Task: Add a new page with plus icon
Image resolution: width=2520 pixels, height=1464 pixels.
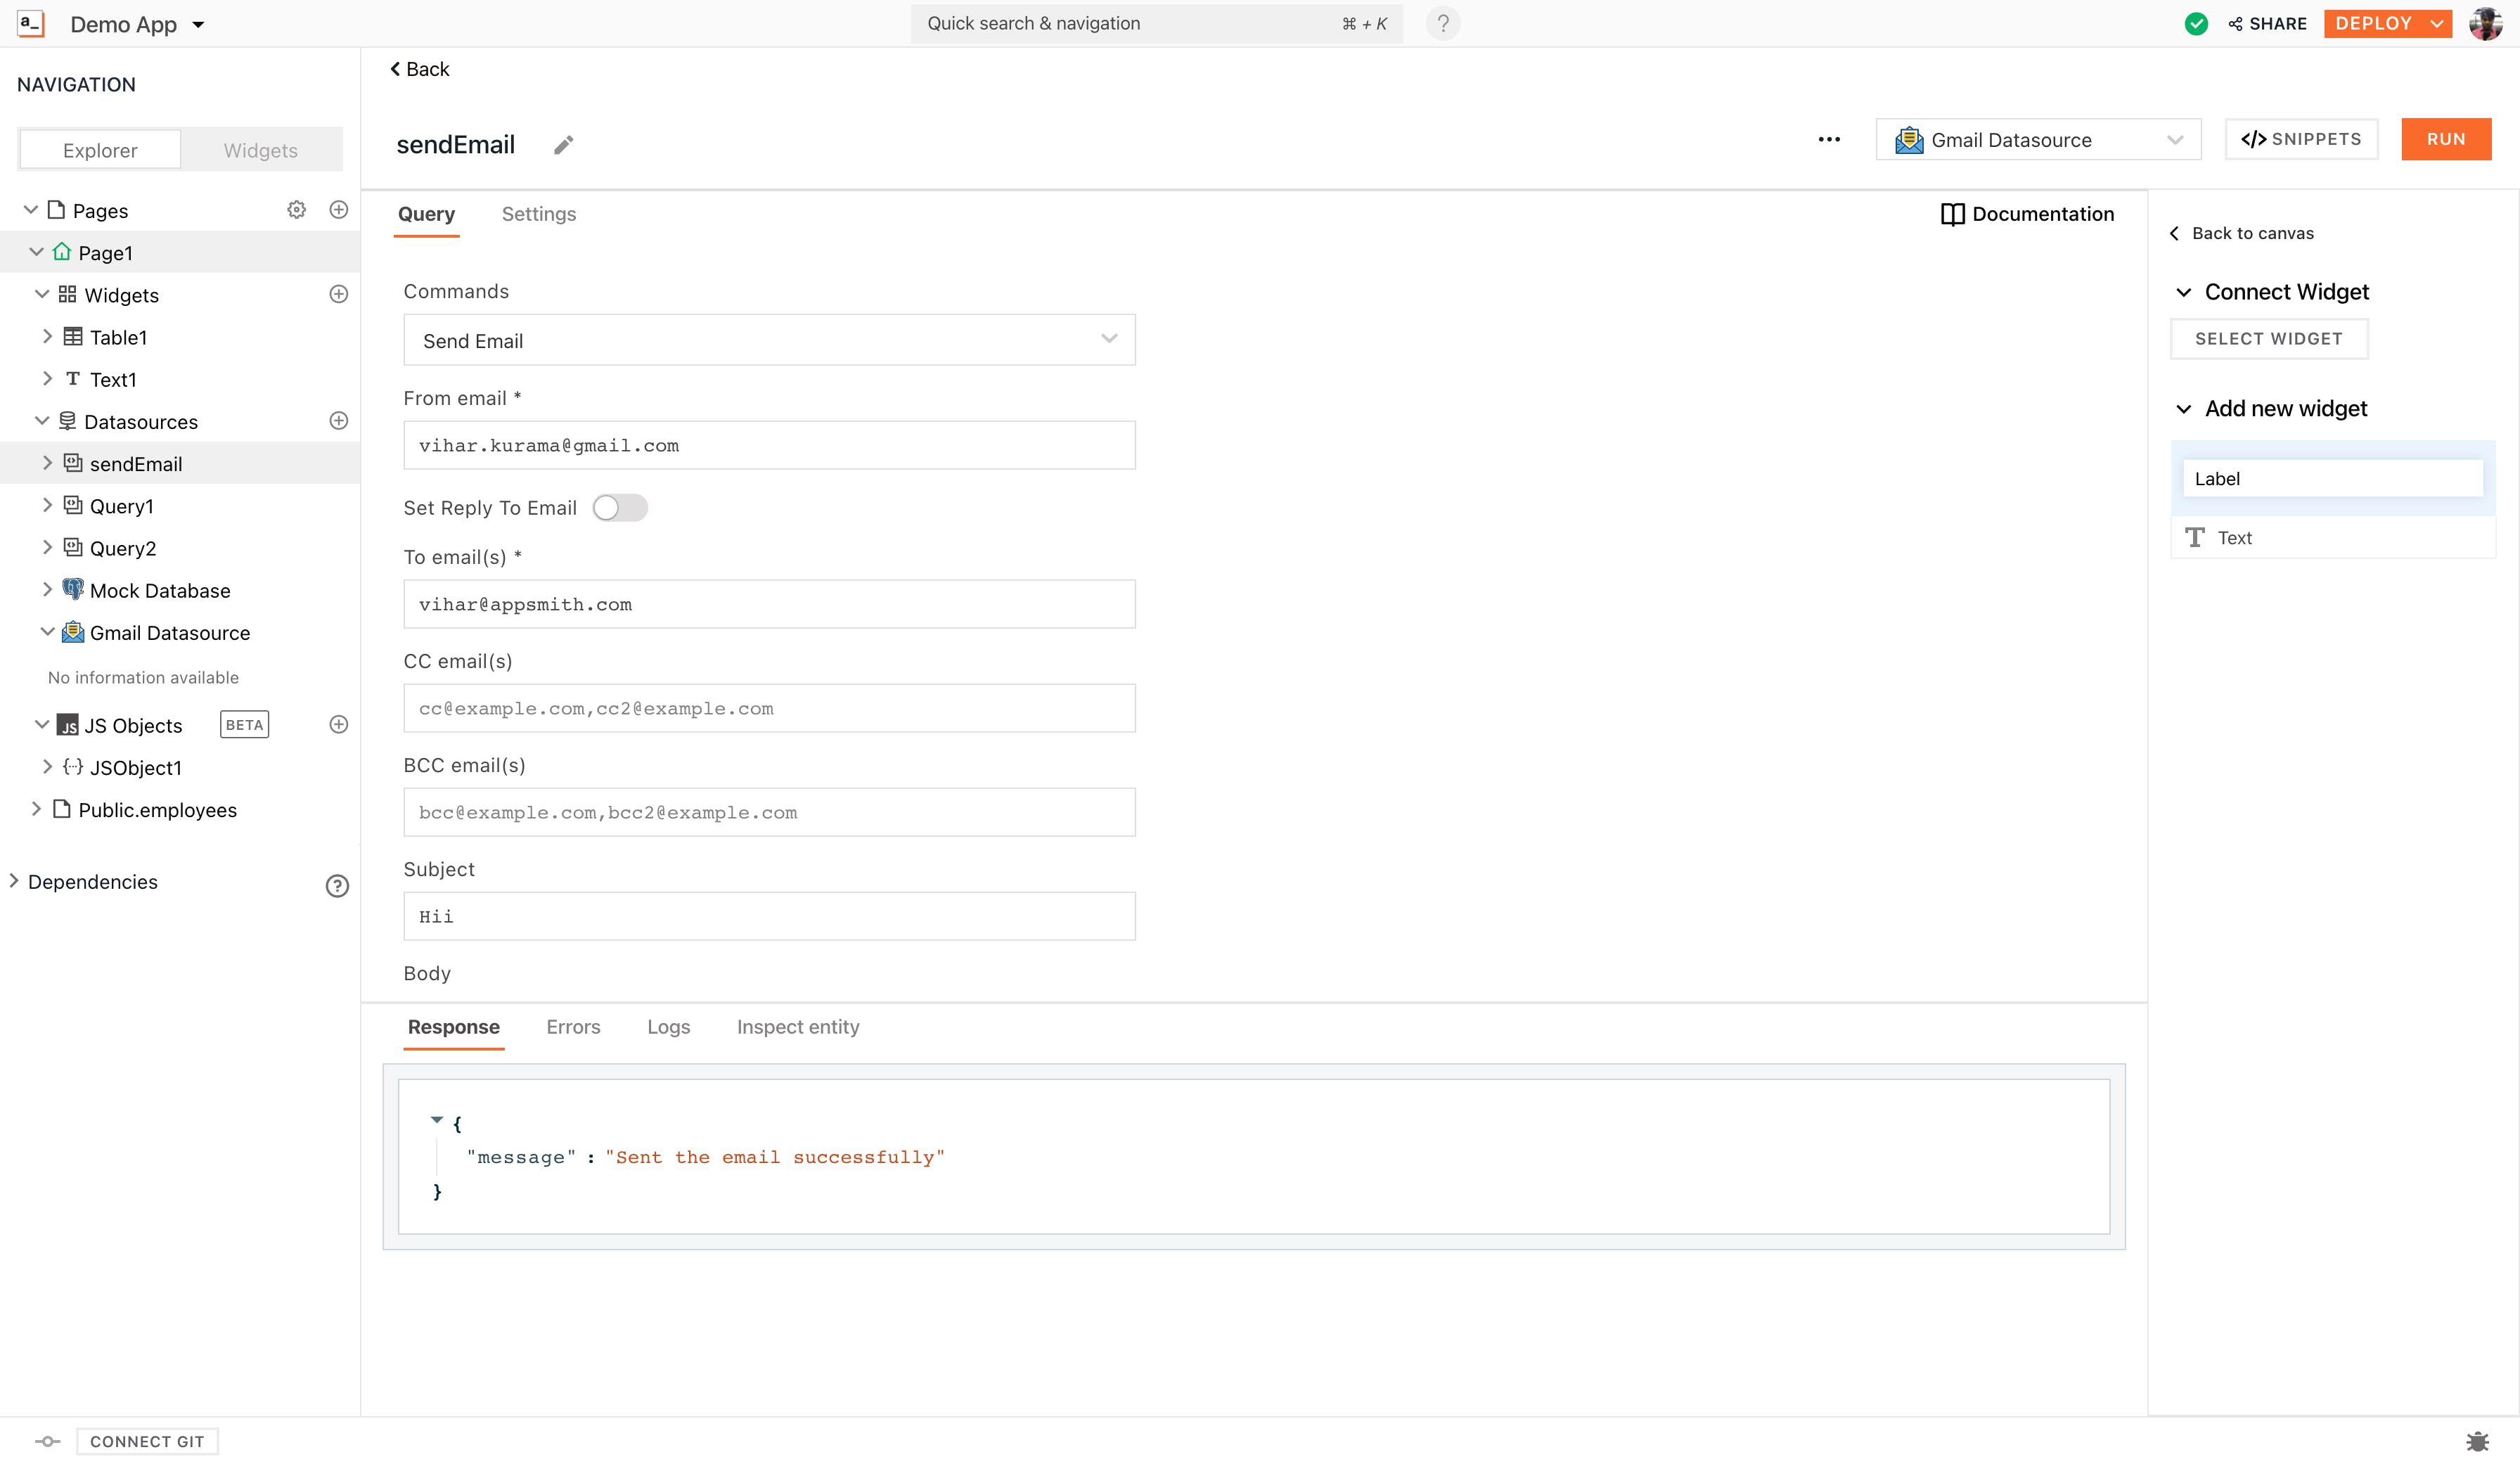Action: (339, 210)
